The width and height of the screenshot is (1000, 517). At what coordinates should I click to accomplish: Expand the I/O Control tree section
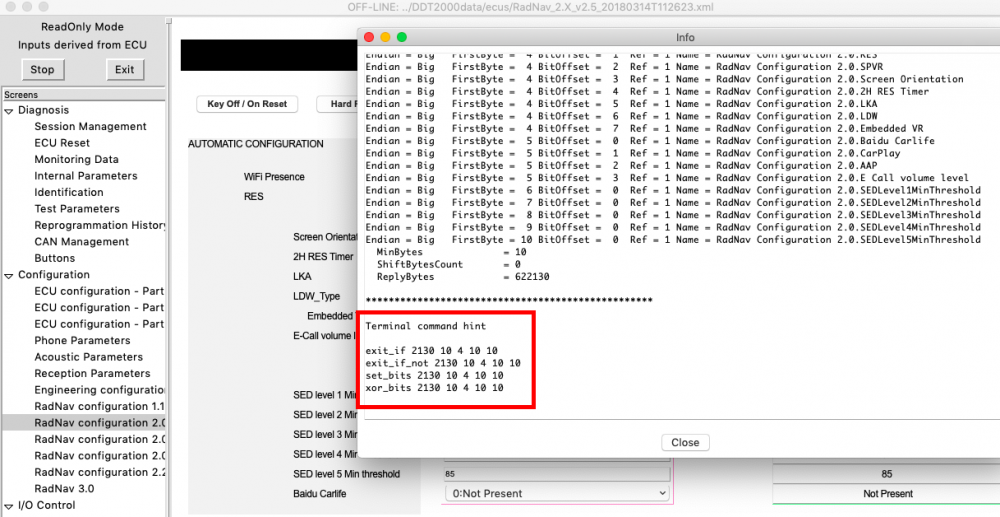(9, 506)
